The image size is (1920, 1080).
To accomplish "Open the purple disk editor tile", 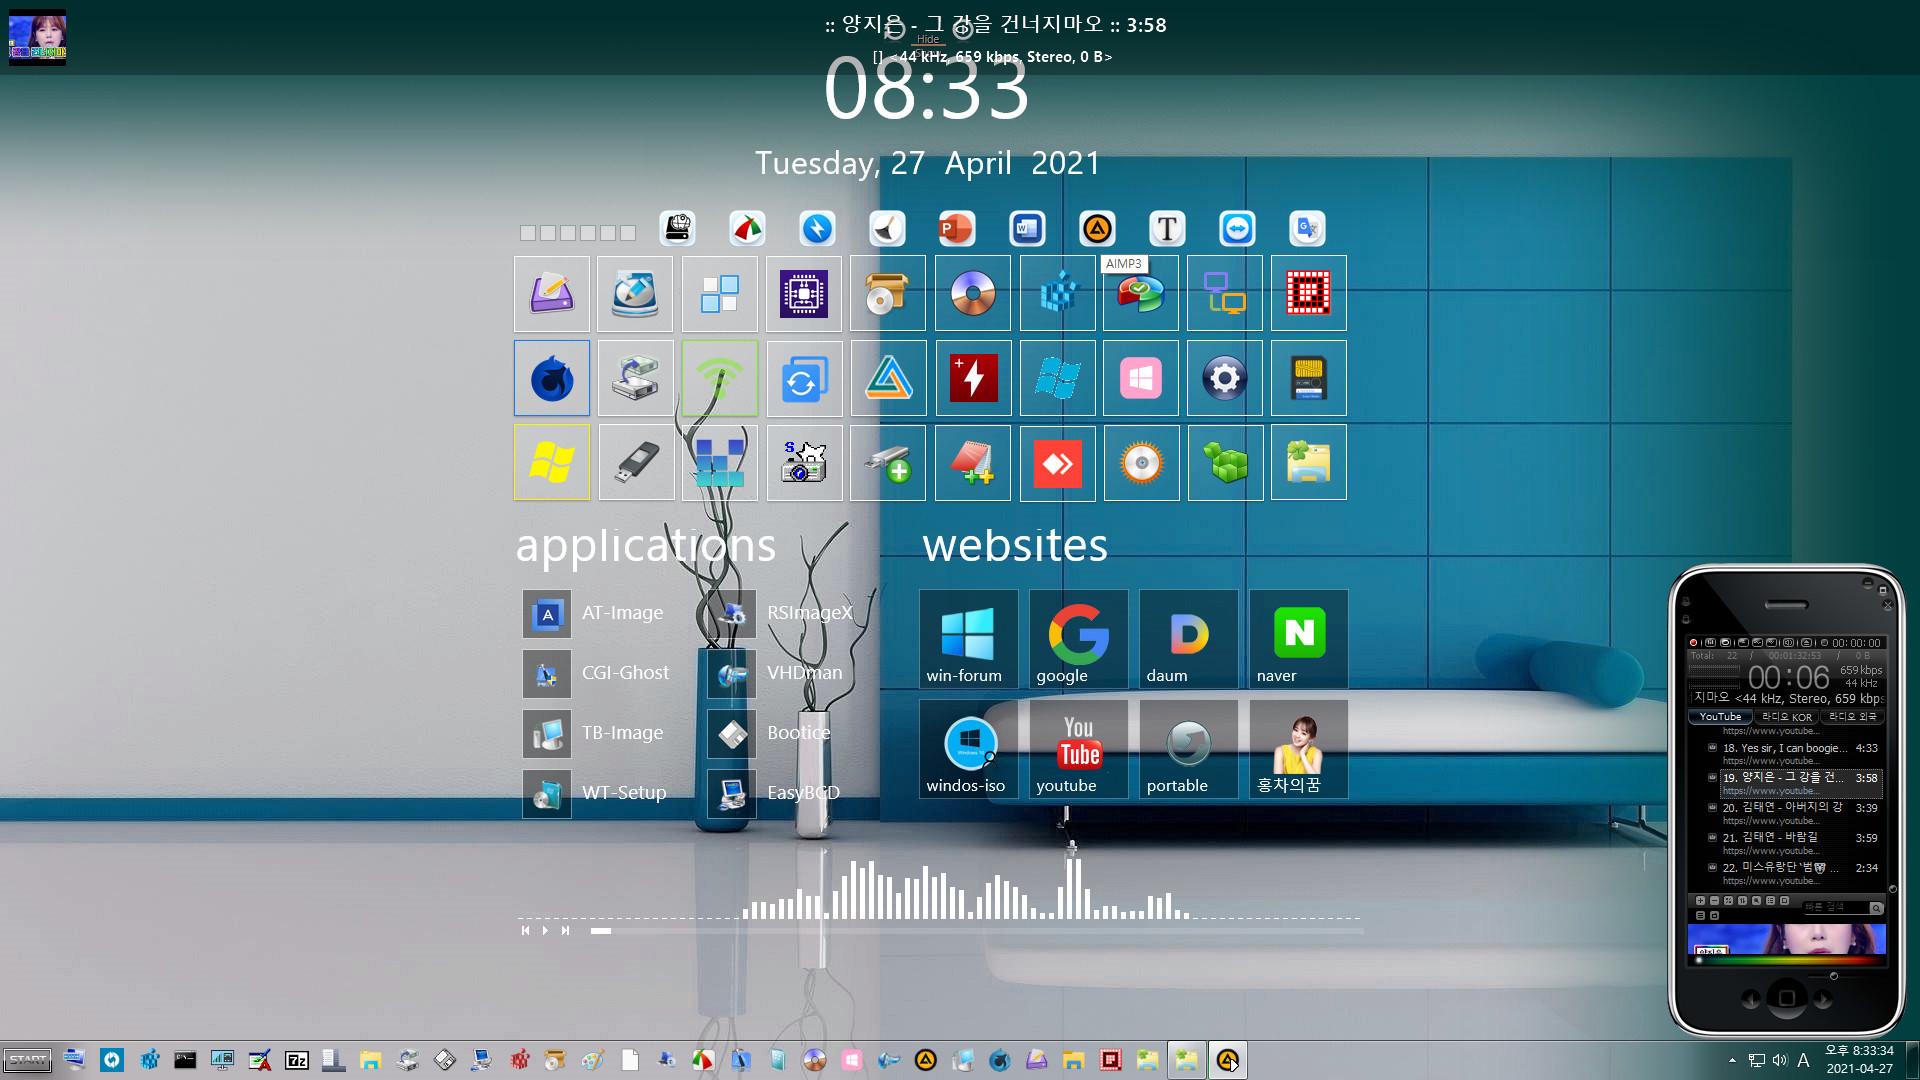I will click(552, 294).
